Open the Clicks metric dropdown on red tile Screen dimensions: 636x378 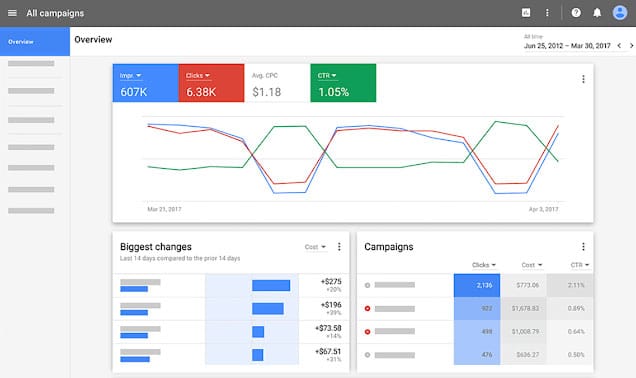click(x=198, y=76)
